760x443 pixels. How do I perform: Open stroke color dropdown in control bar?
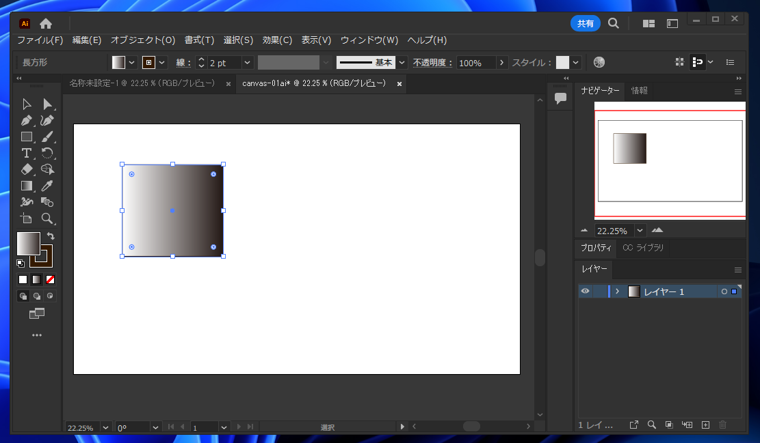pos(162,63)
